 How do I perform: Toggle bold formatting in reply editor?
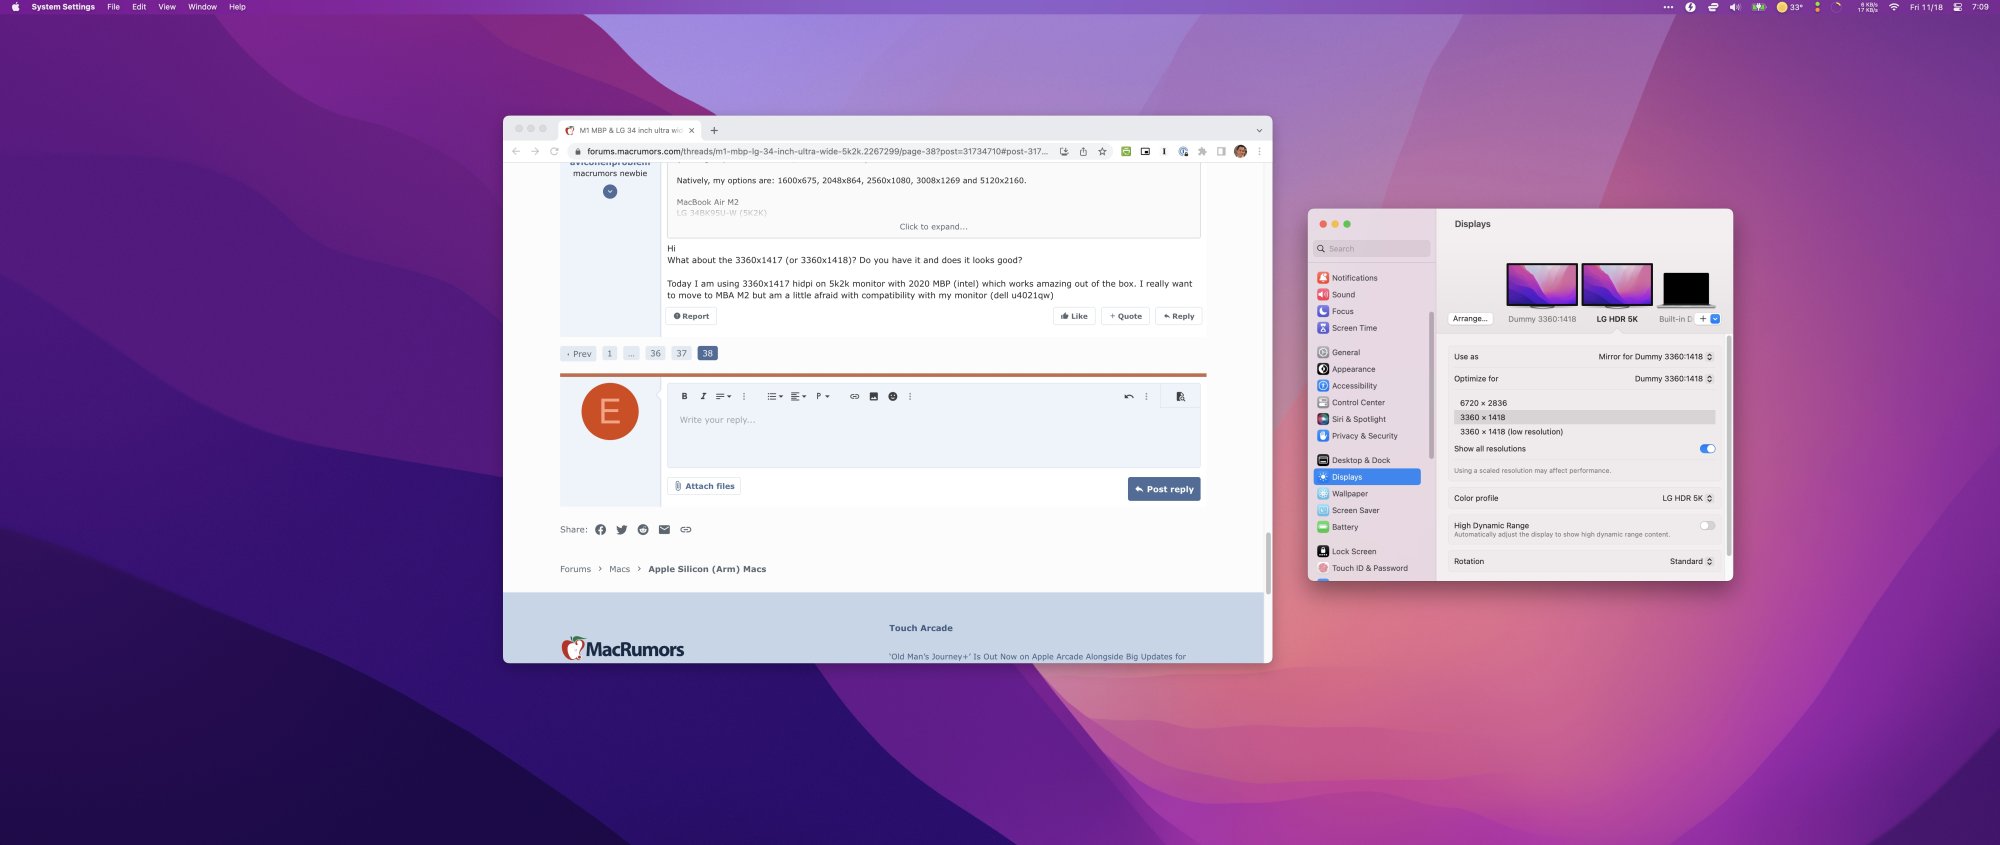point(684,396)
